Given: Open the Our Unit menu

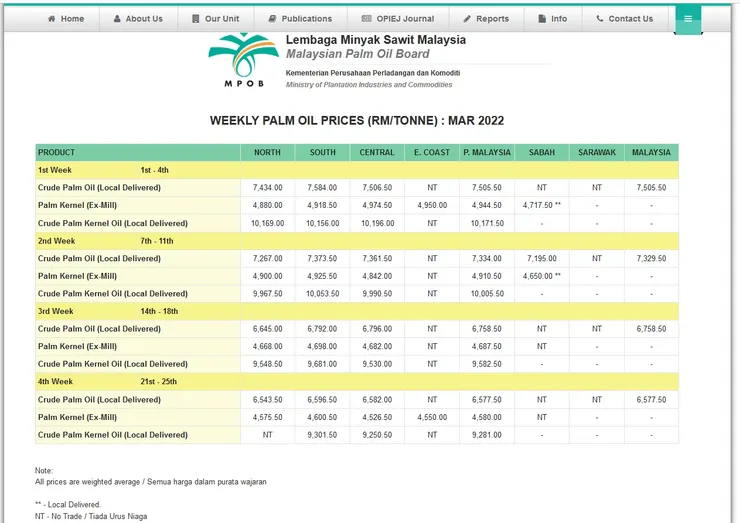Looking at the screenshot, I should (216, 19).
